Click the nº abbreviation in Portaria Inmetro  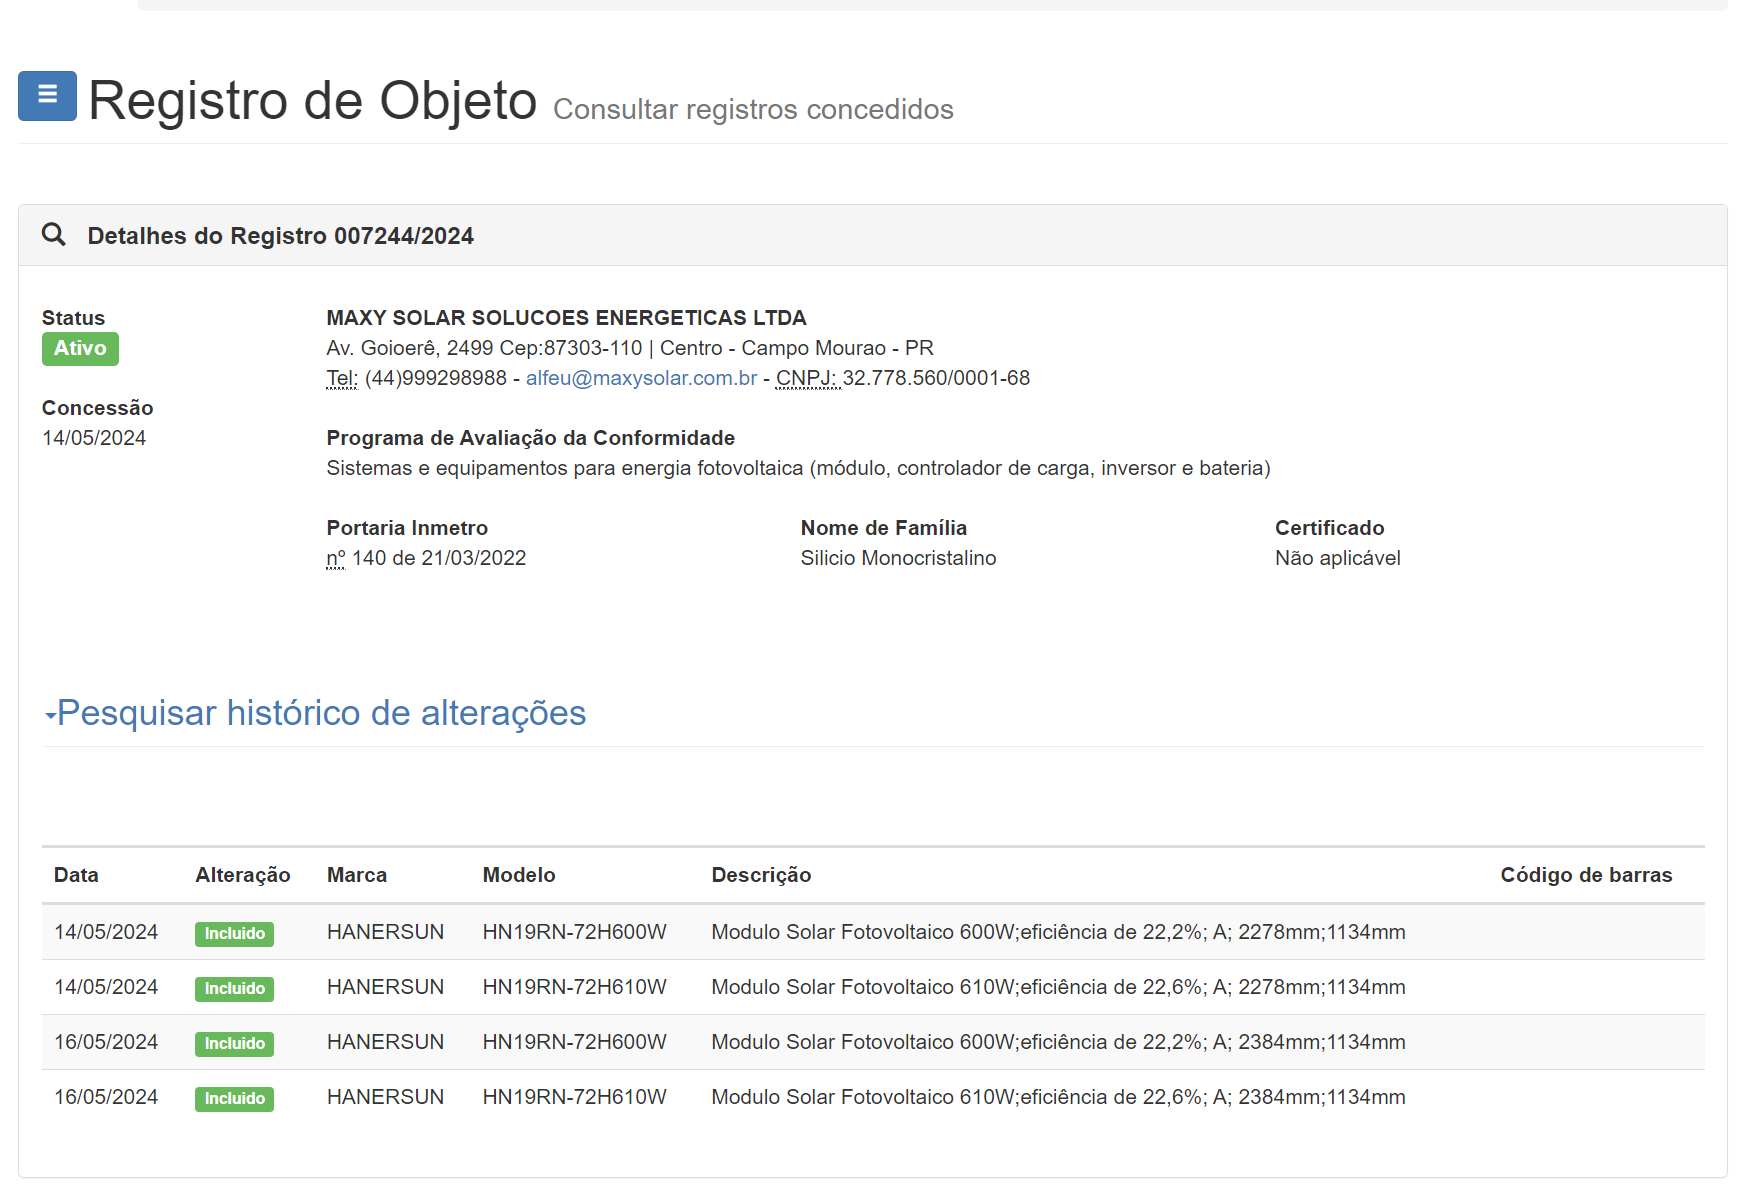335,558
